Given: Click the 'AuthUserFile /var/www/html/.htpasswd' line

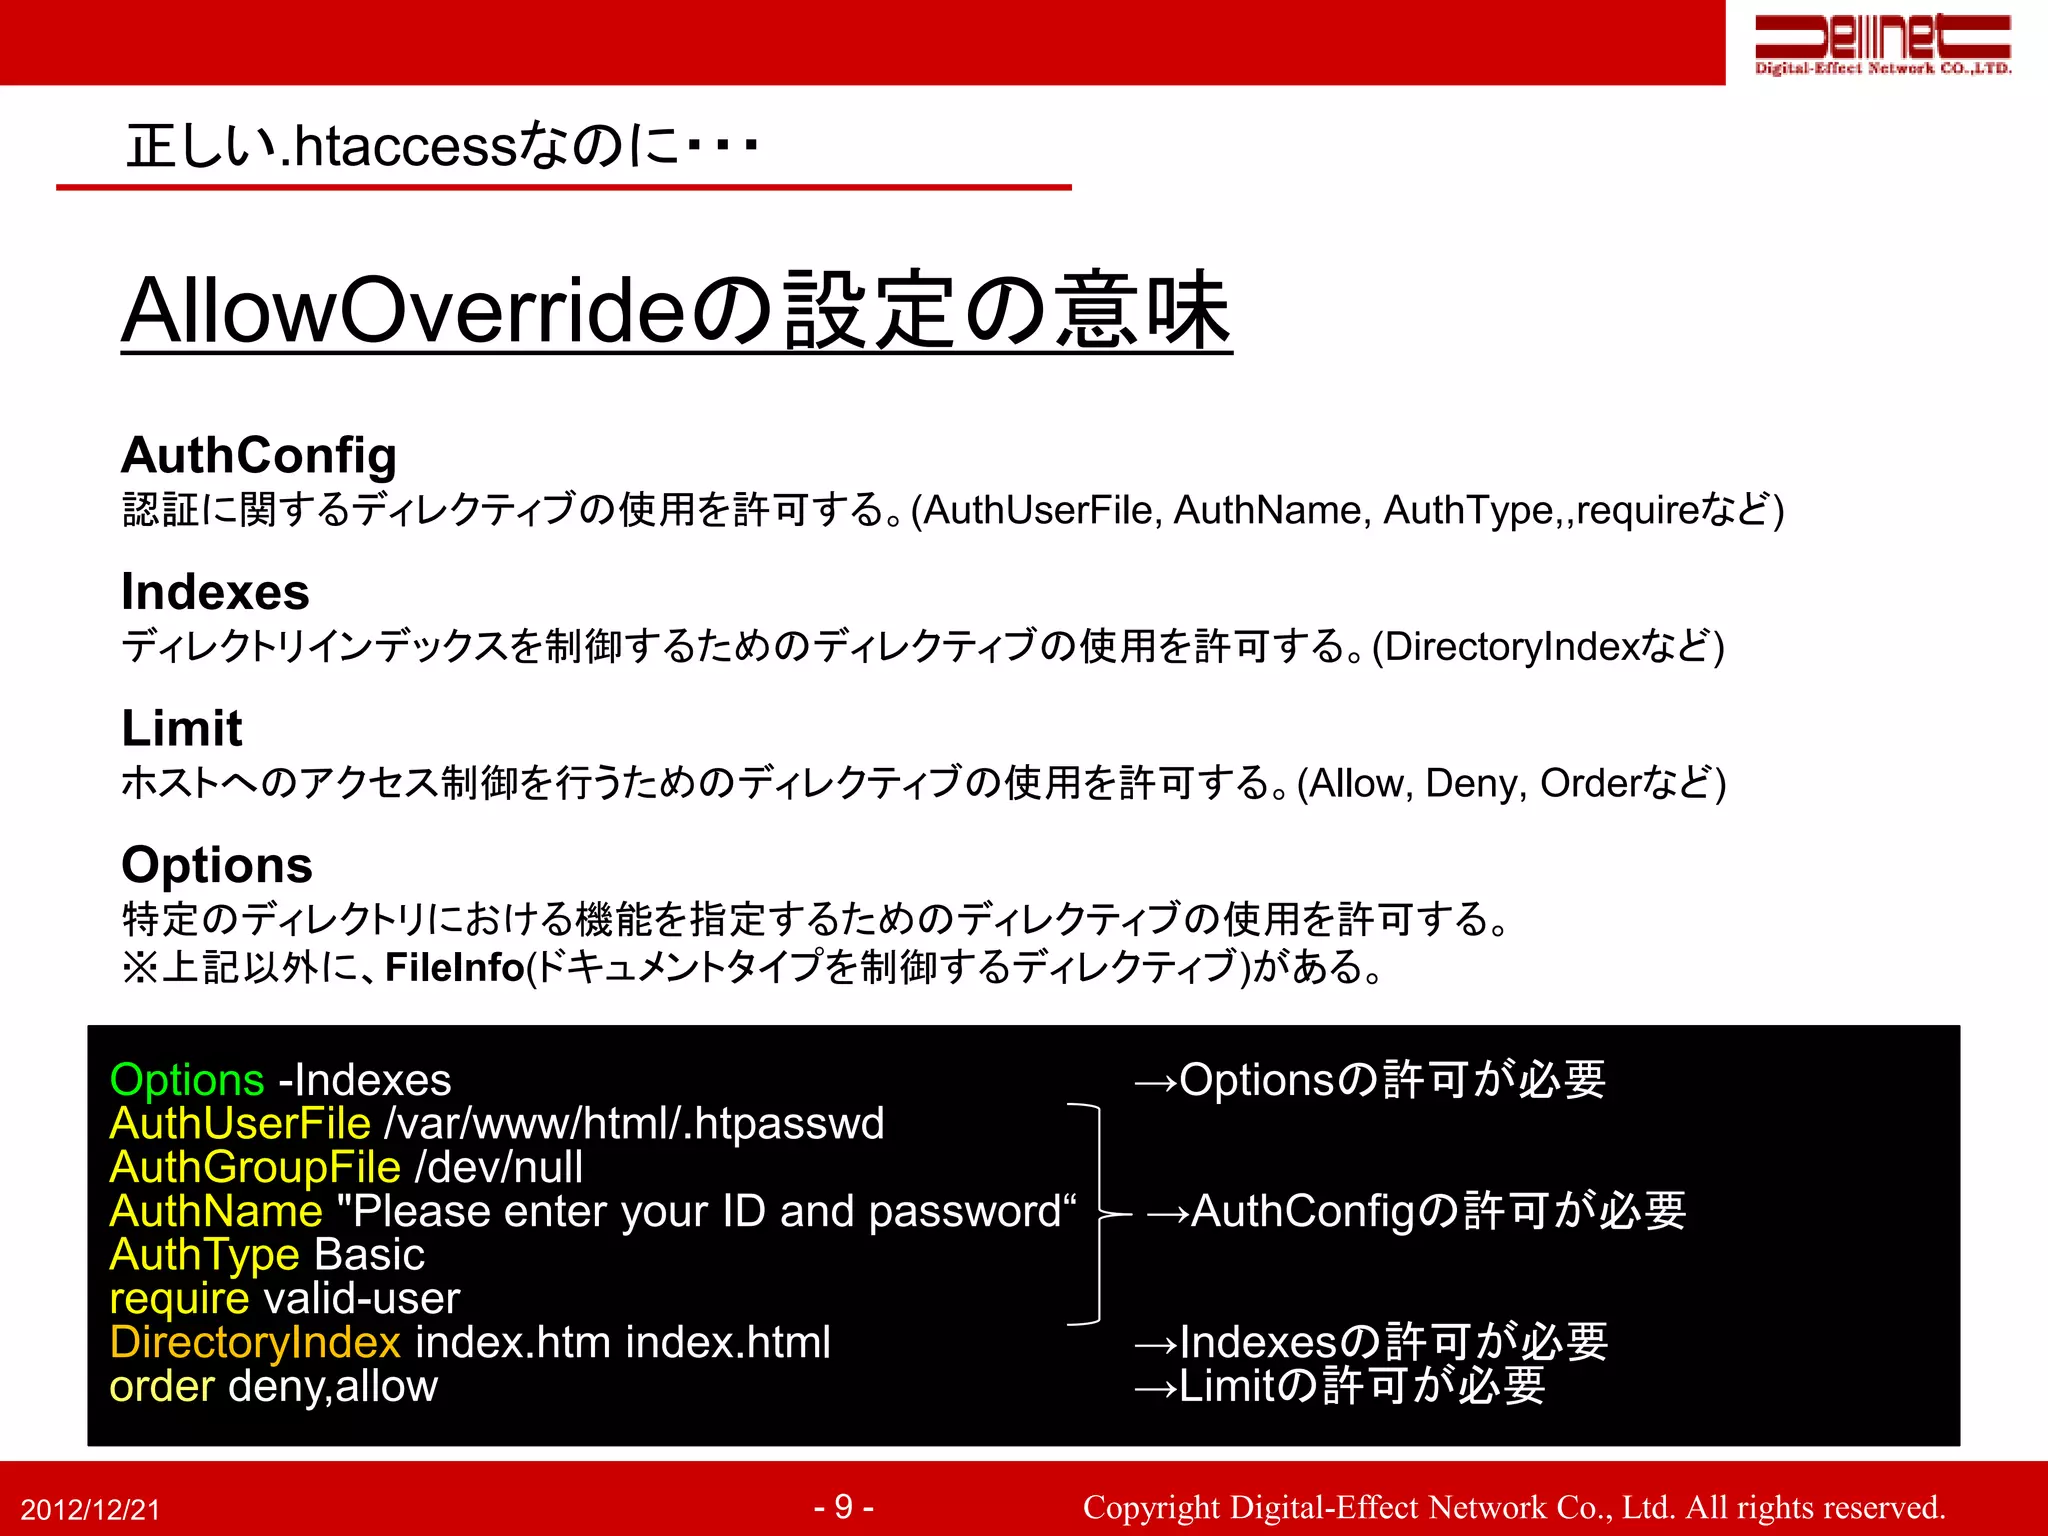Looking at the screenshot, I should click(497, 1124).
